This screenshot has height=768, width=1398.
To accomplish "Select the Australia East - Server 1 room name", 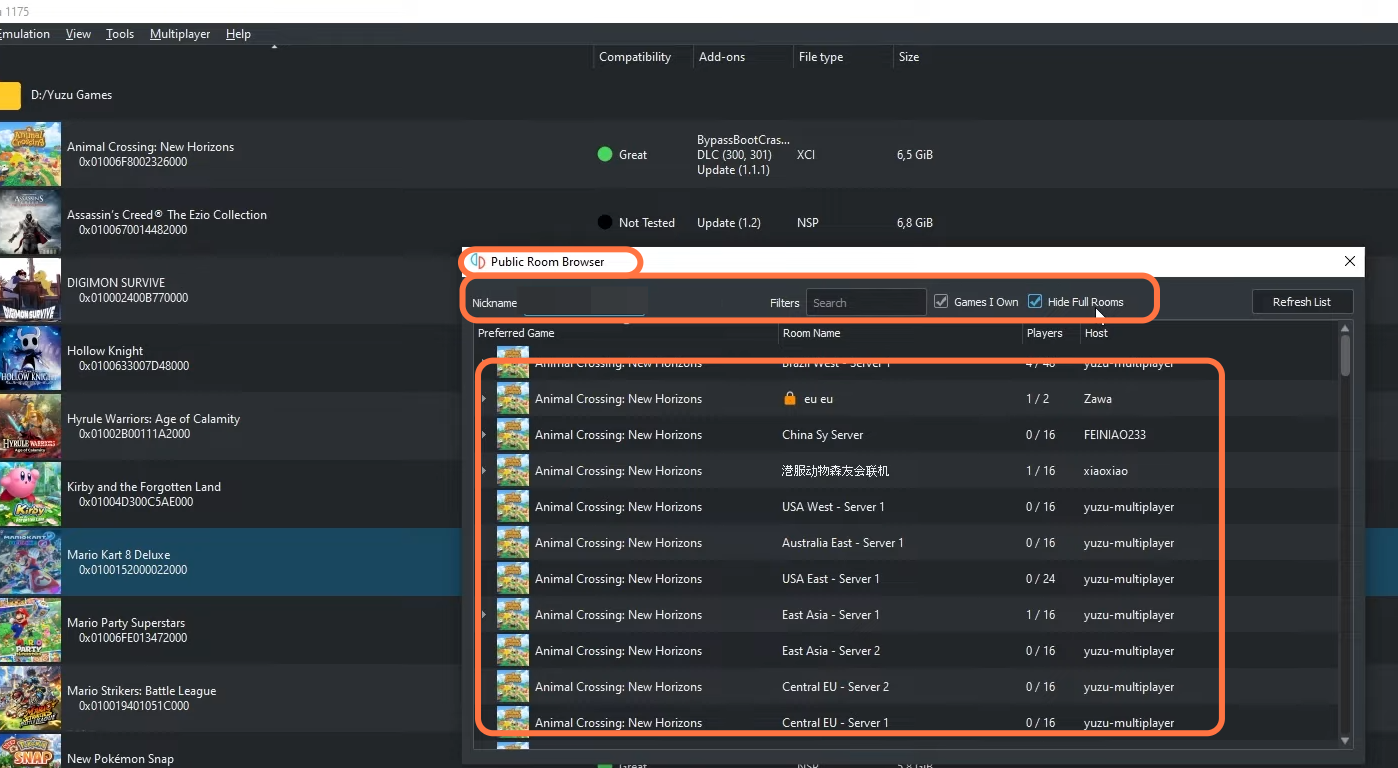I will click(843, 543).
